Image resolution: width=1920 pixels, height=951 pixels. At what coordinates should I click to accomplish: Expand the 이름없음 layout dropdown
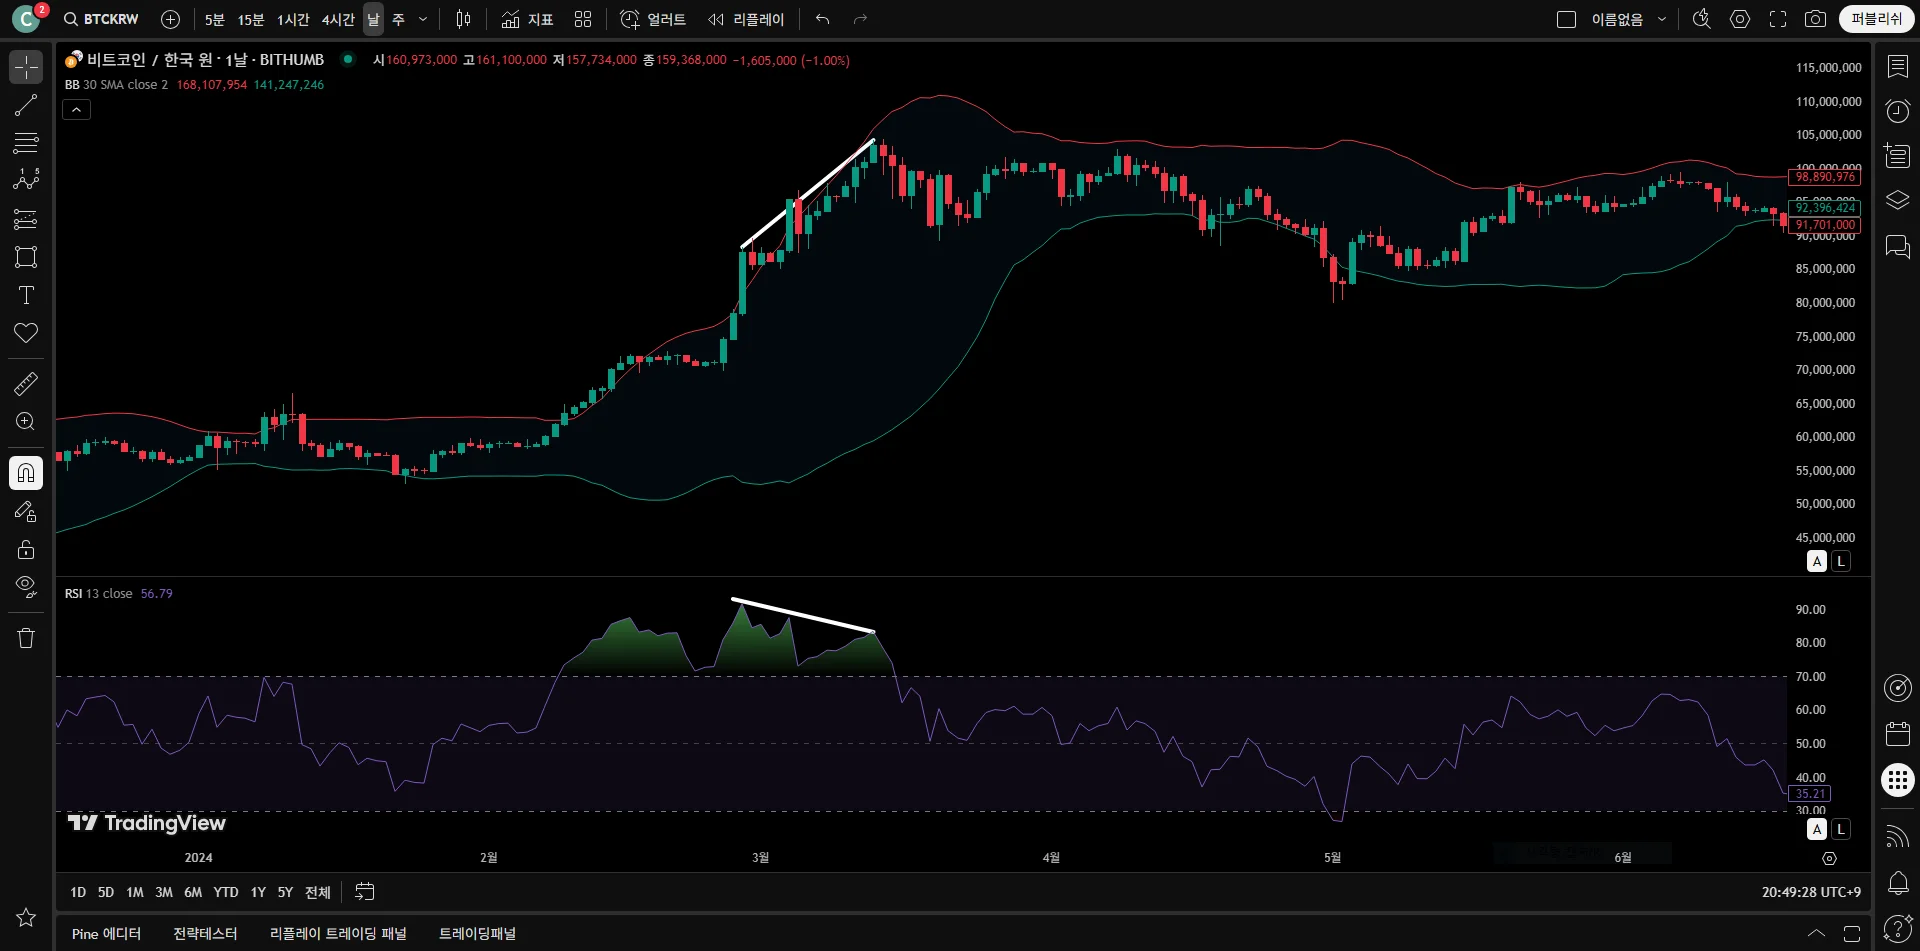[x=1662, y=19]
